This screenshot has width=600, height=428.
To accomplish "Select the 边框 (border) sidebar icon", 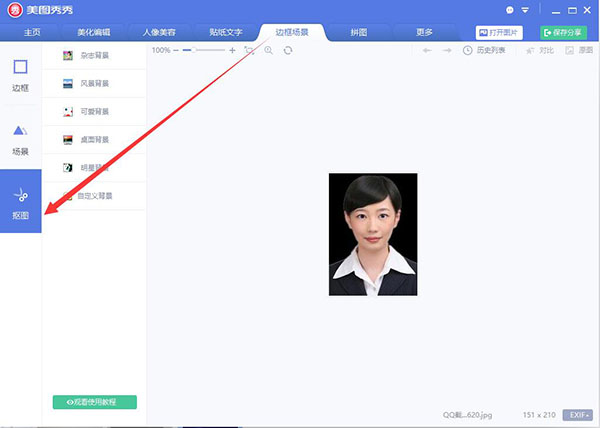I will [20, 75].
